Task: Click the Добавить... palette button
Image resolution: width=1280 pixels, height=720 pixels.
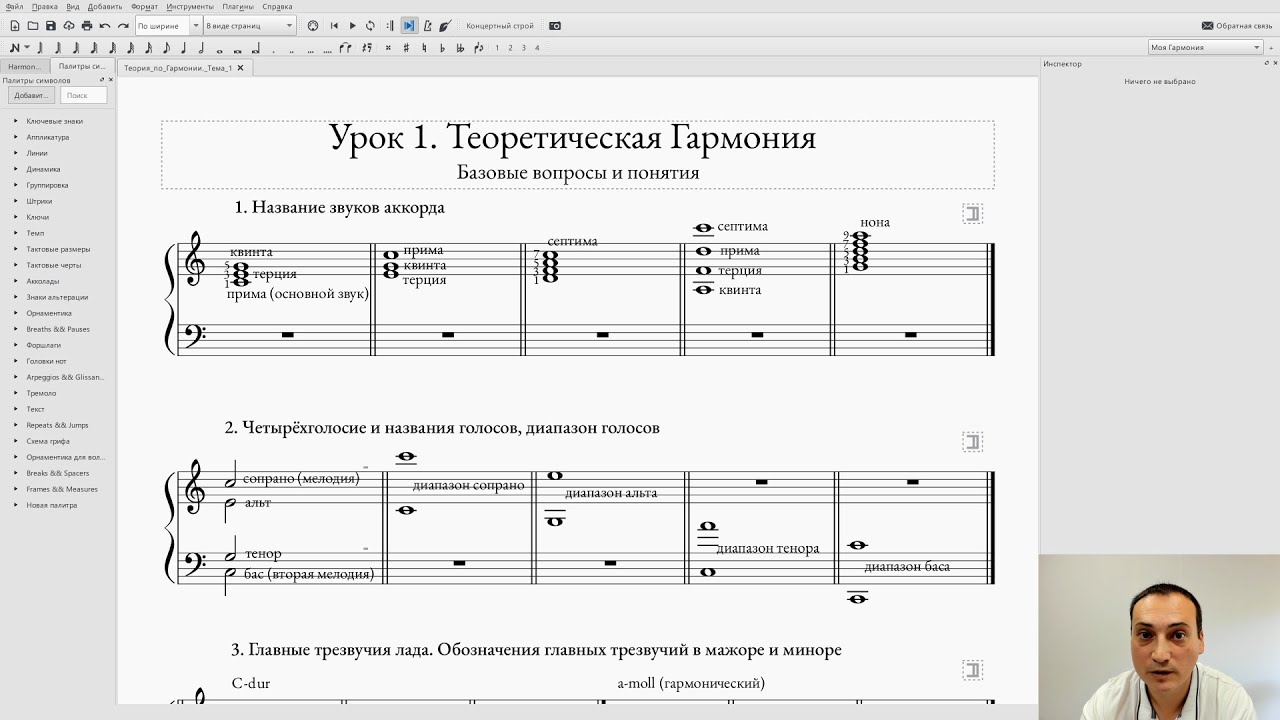Action: click(30, 95)
